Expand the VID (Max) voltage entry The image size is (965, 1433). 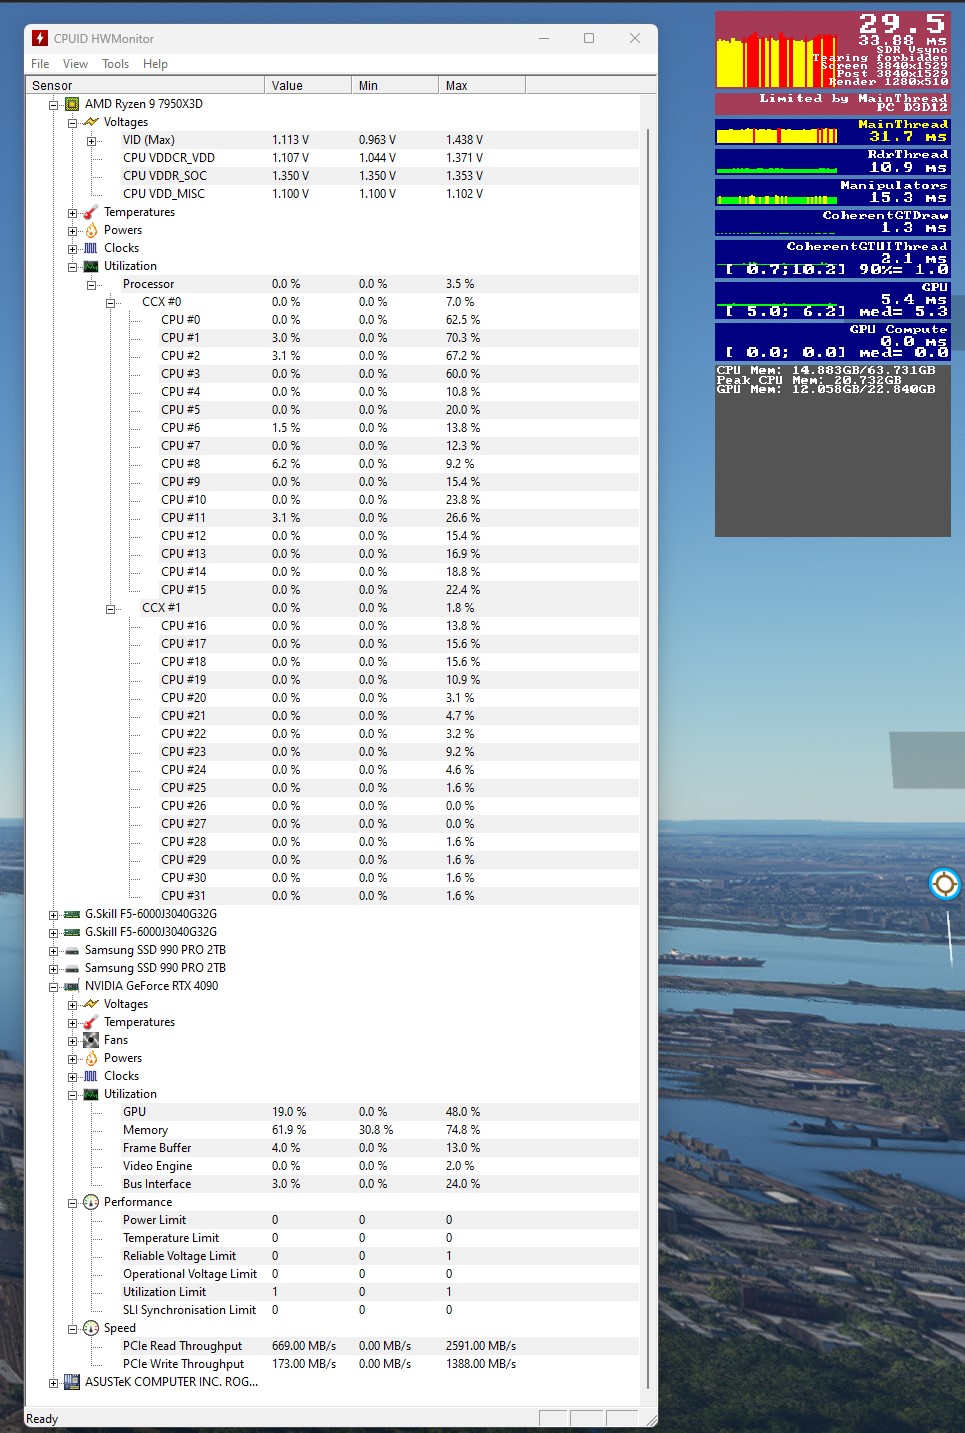(x=92, y=141)
